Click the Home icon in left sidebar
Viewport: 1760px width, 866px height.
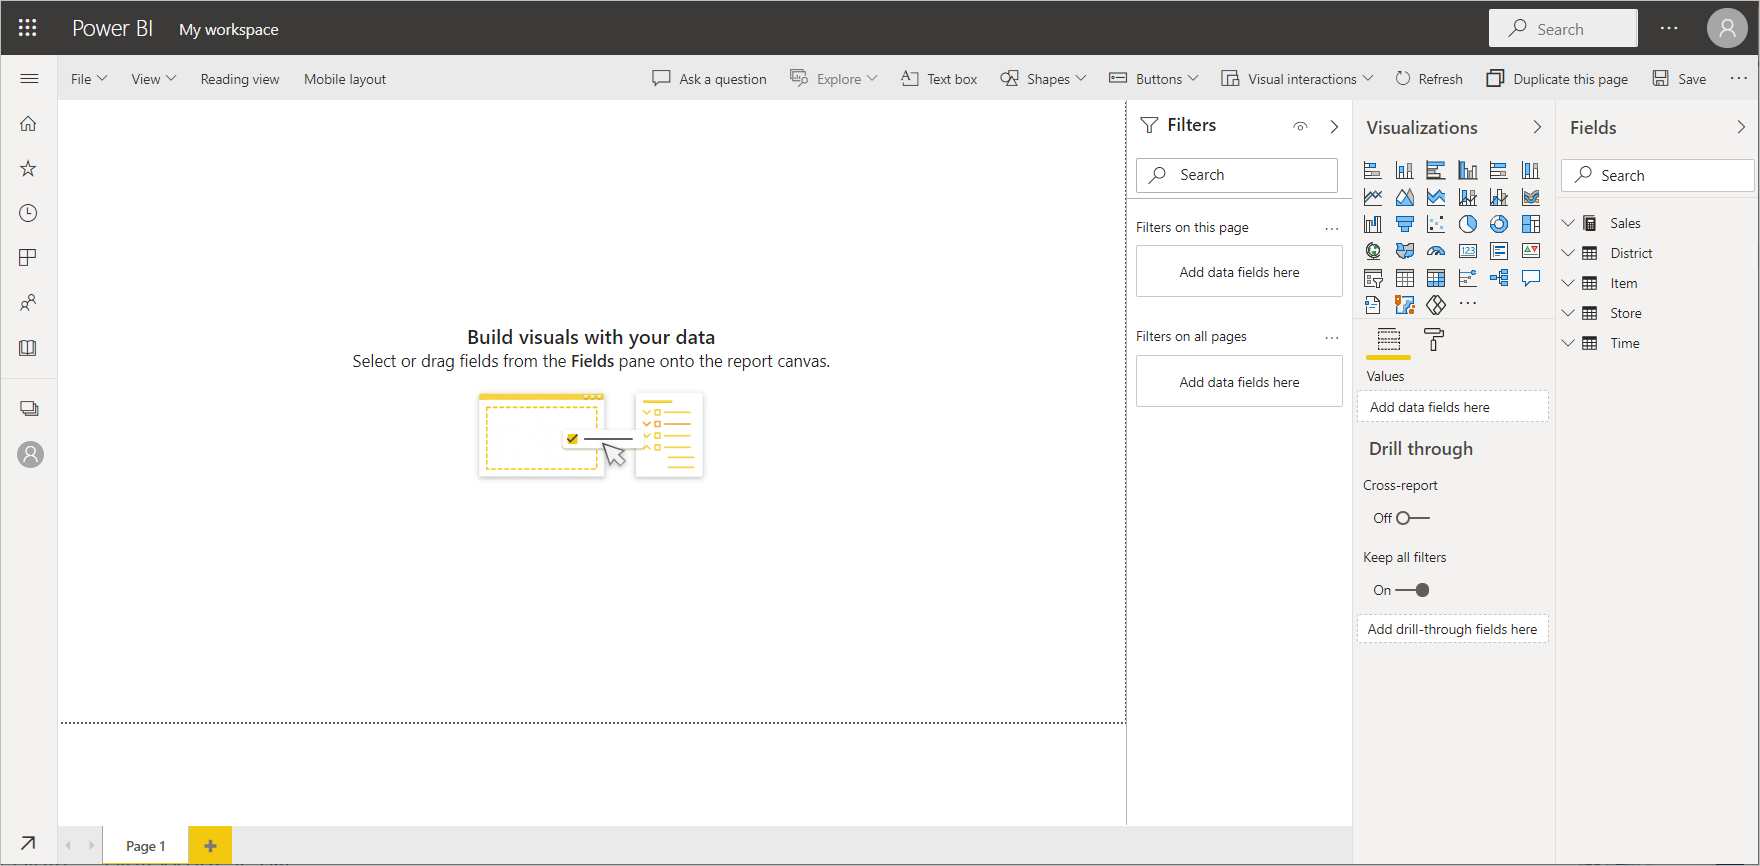pos(28,124)
